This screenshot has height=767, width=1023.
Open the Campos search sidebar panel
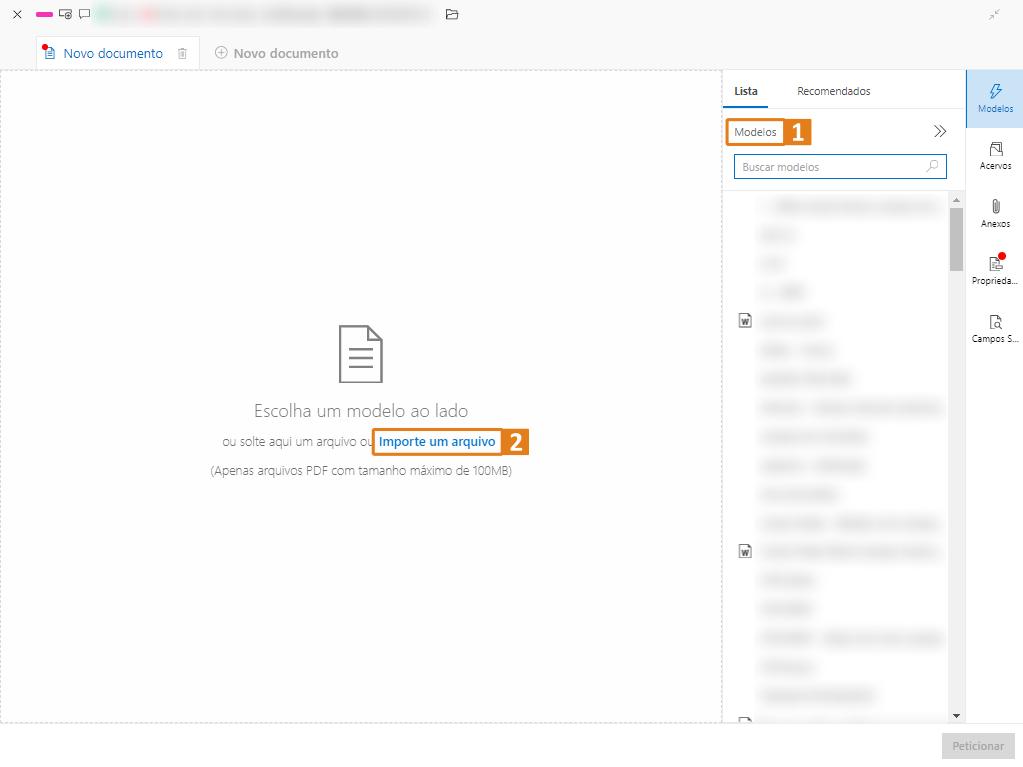[x=994, y=328]
